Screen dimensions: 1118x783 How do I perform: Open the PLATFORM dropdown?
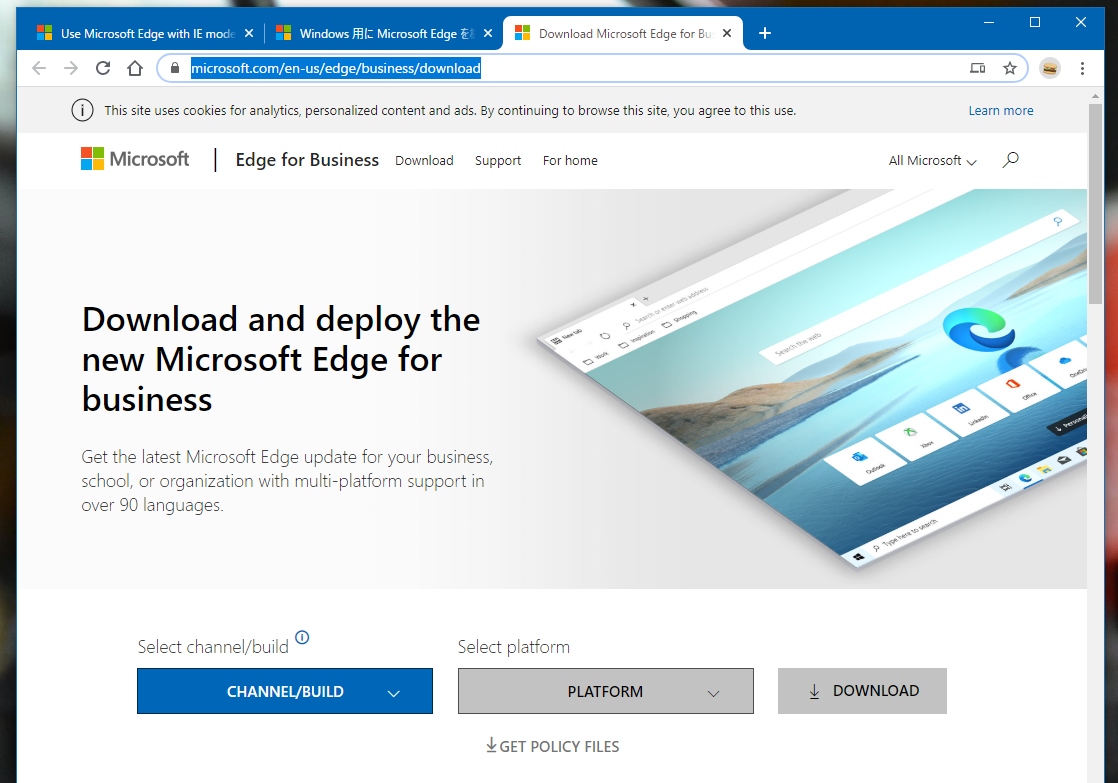point(605,691)
